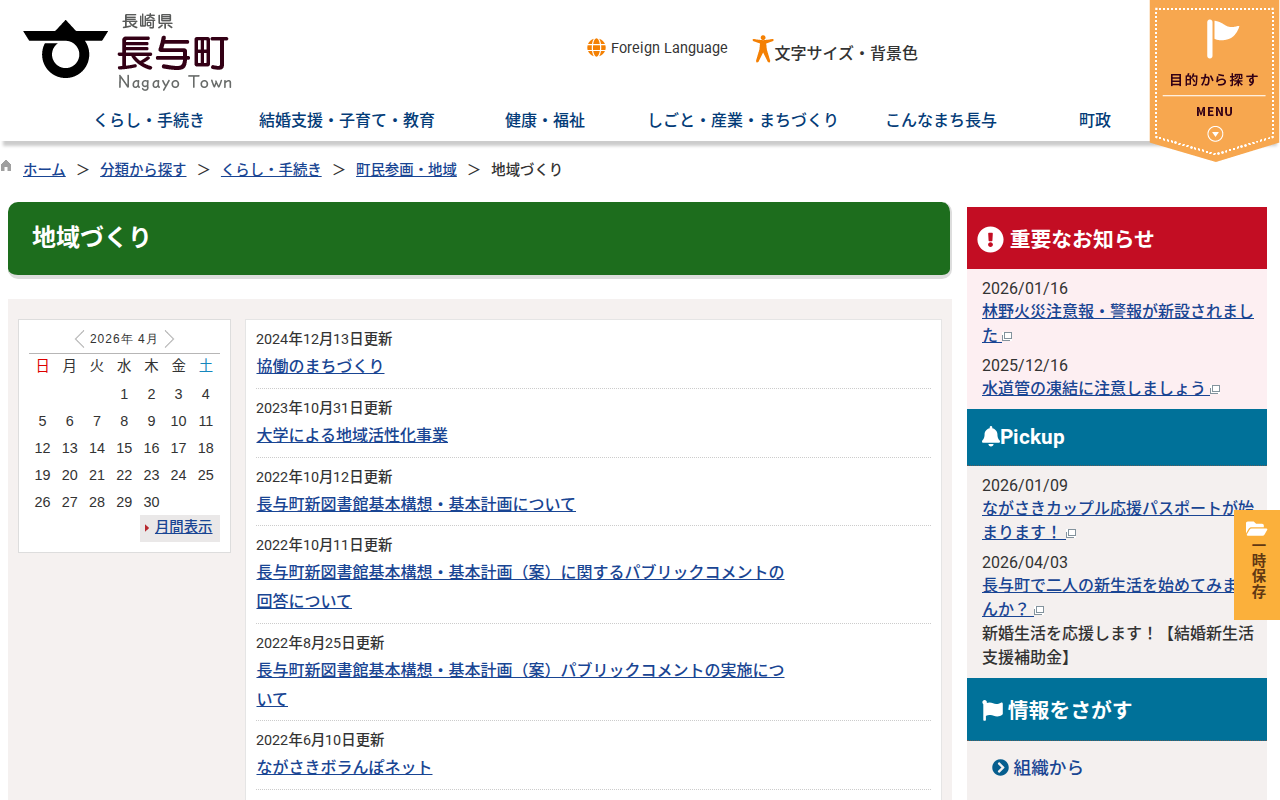
Task: Open 水道管の凍結に注意しましょう notice
Action: (x=1094, y=388)
